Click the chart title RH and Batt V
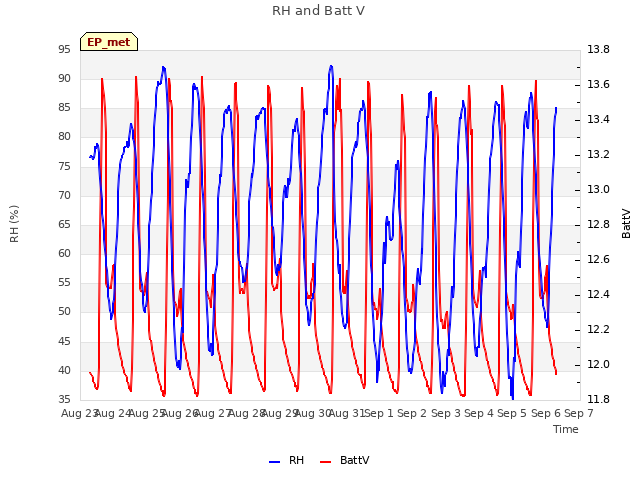 [318, 11]
